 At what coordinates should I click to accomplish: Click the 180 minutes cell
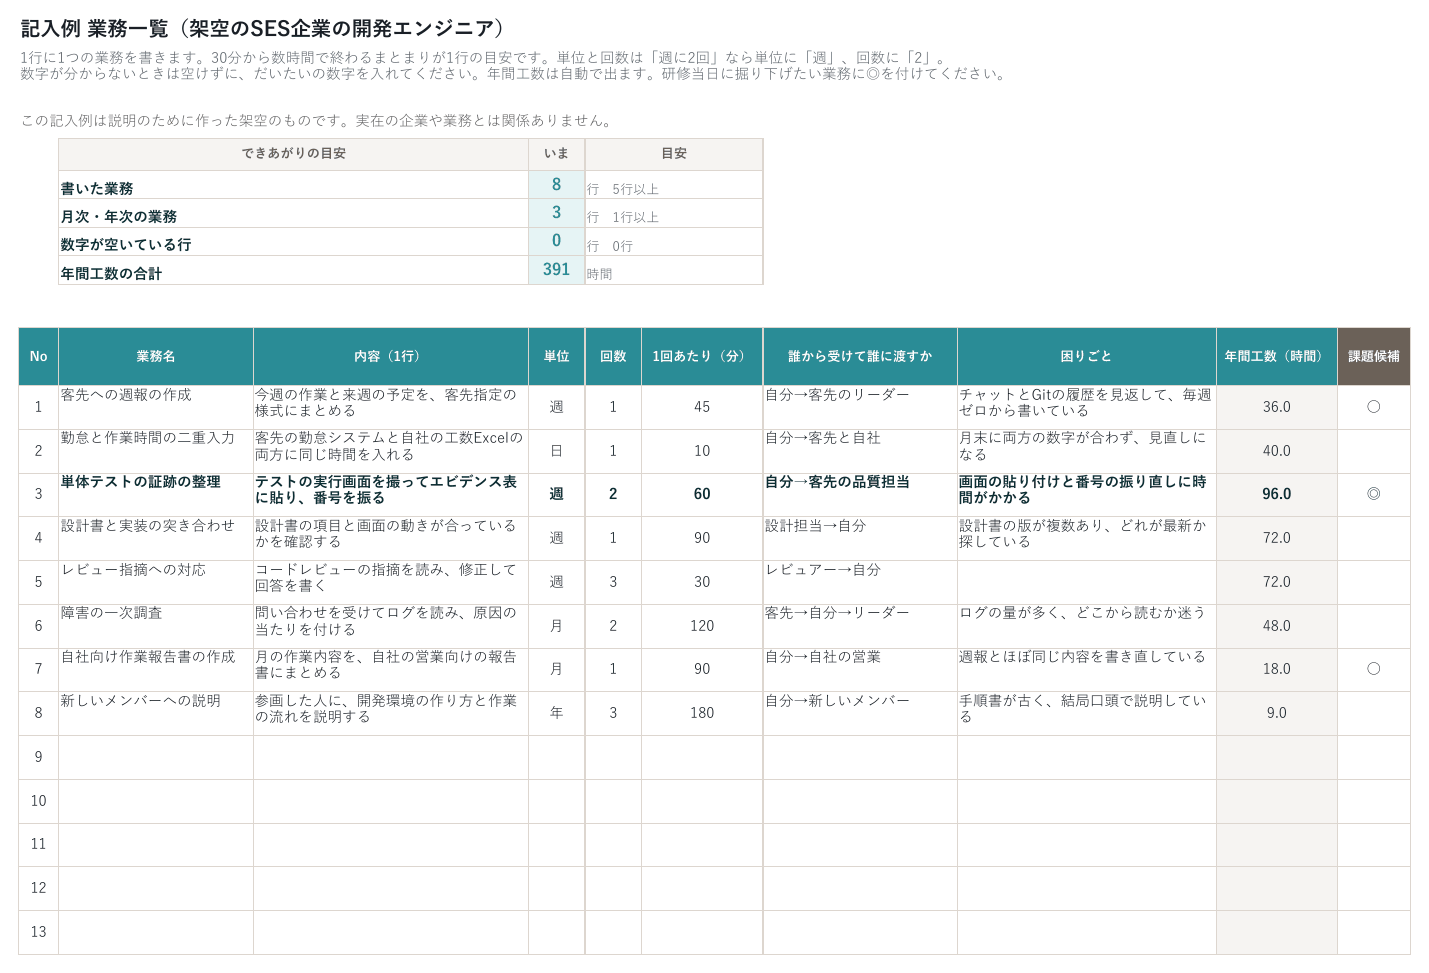pos(702,713)
